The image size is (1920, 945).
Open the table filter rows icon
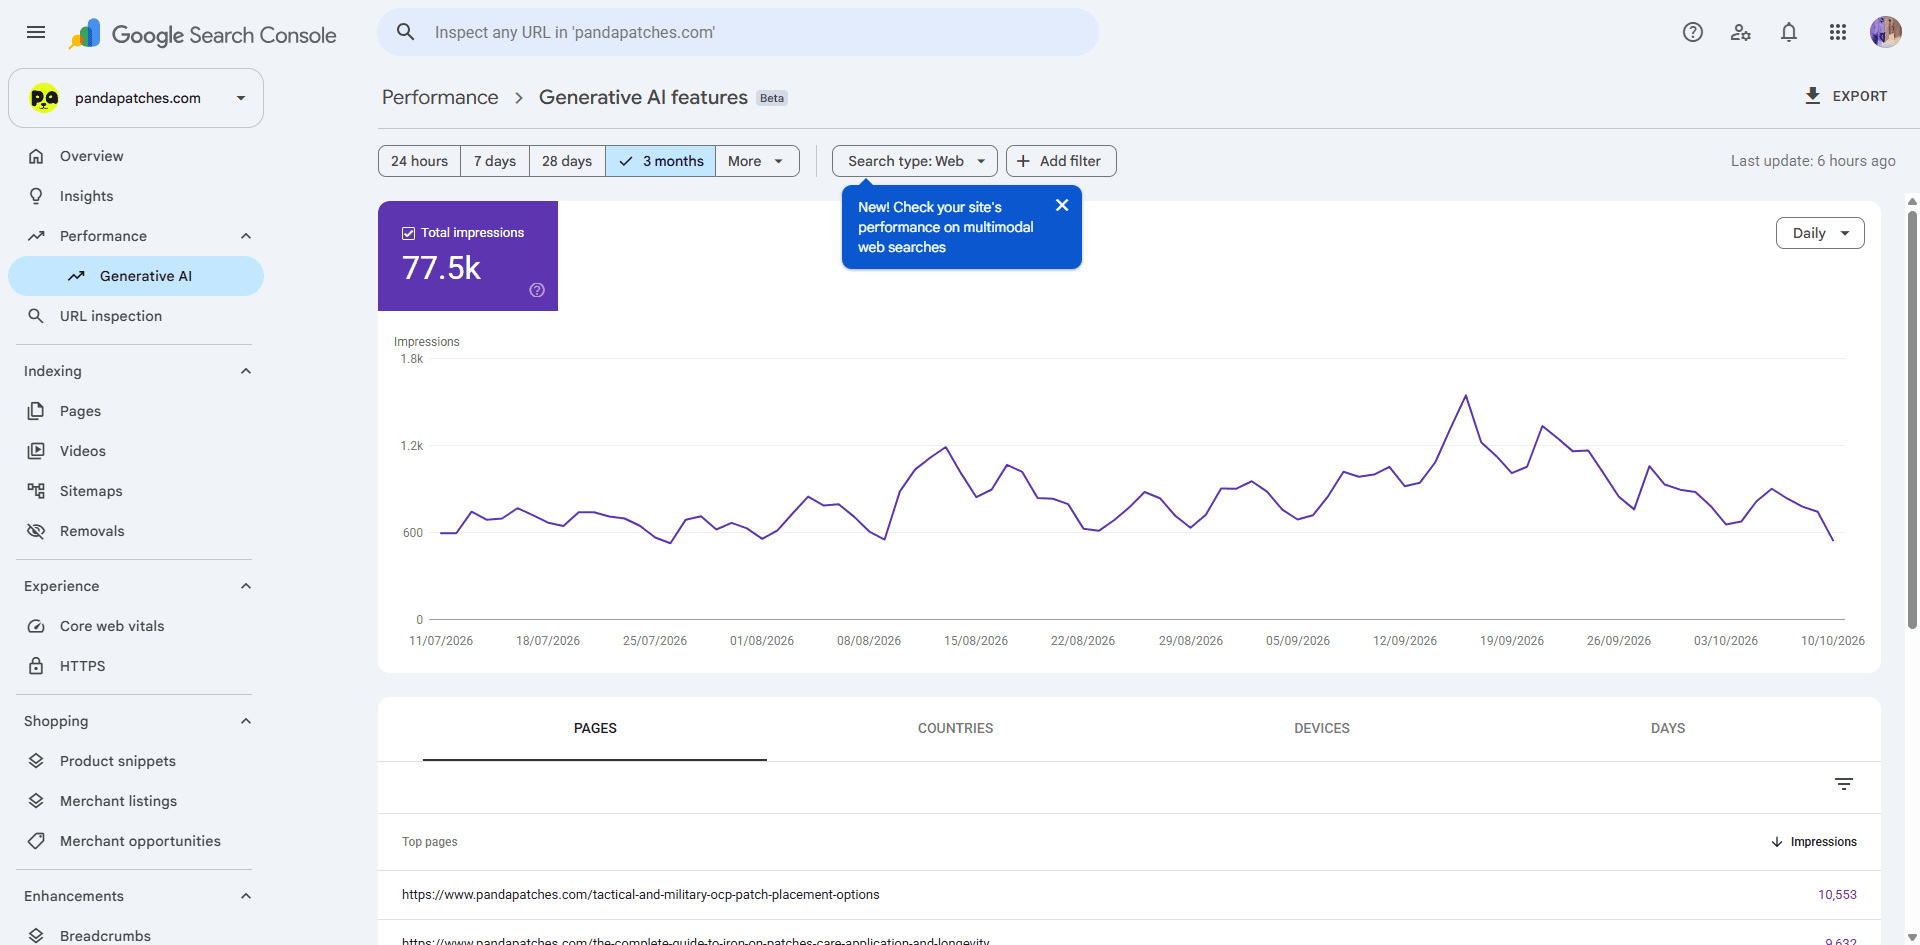pos(1844,784)
